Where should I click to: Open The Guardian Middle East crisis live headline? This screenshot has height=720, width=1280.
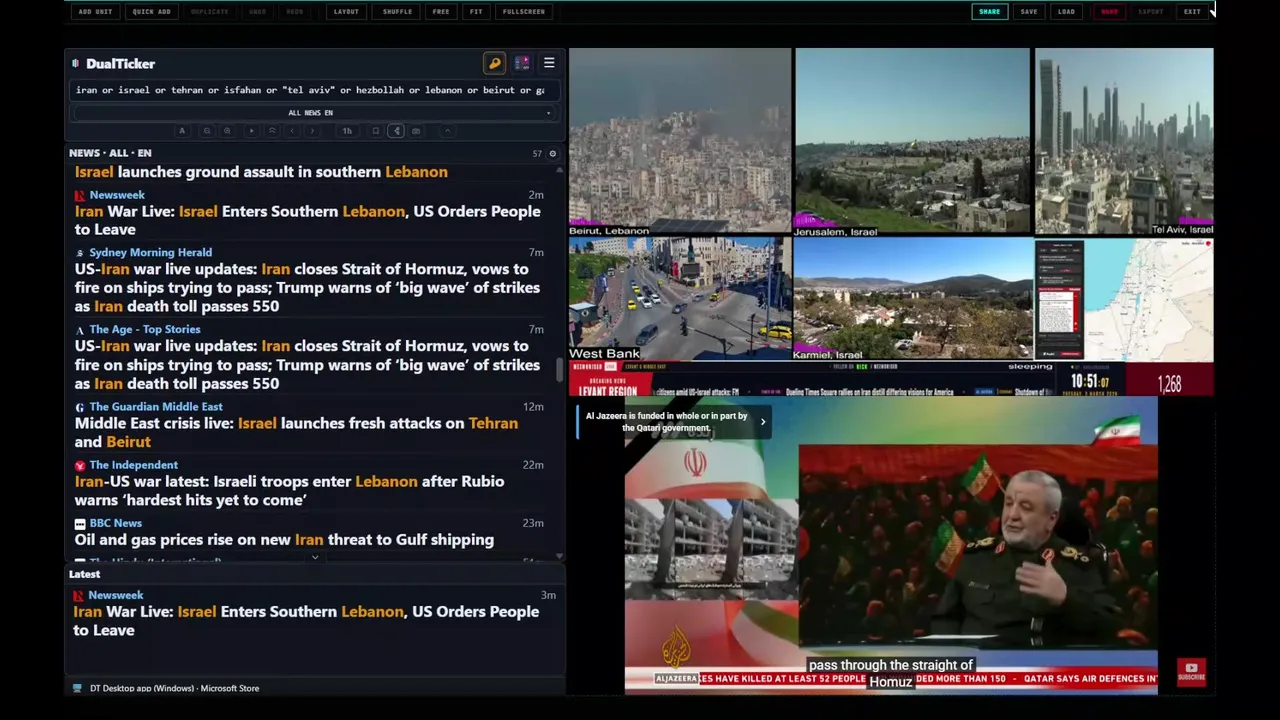click(296, 432)
